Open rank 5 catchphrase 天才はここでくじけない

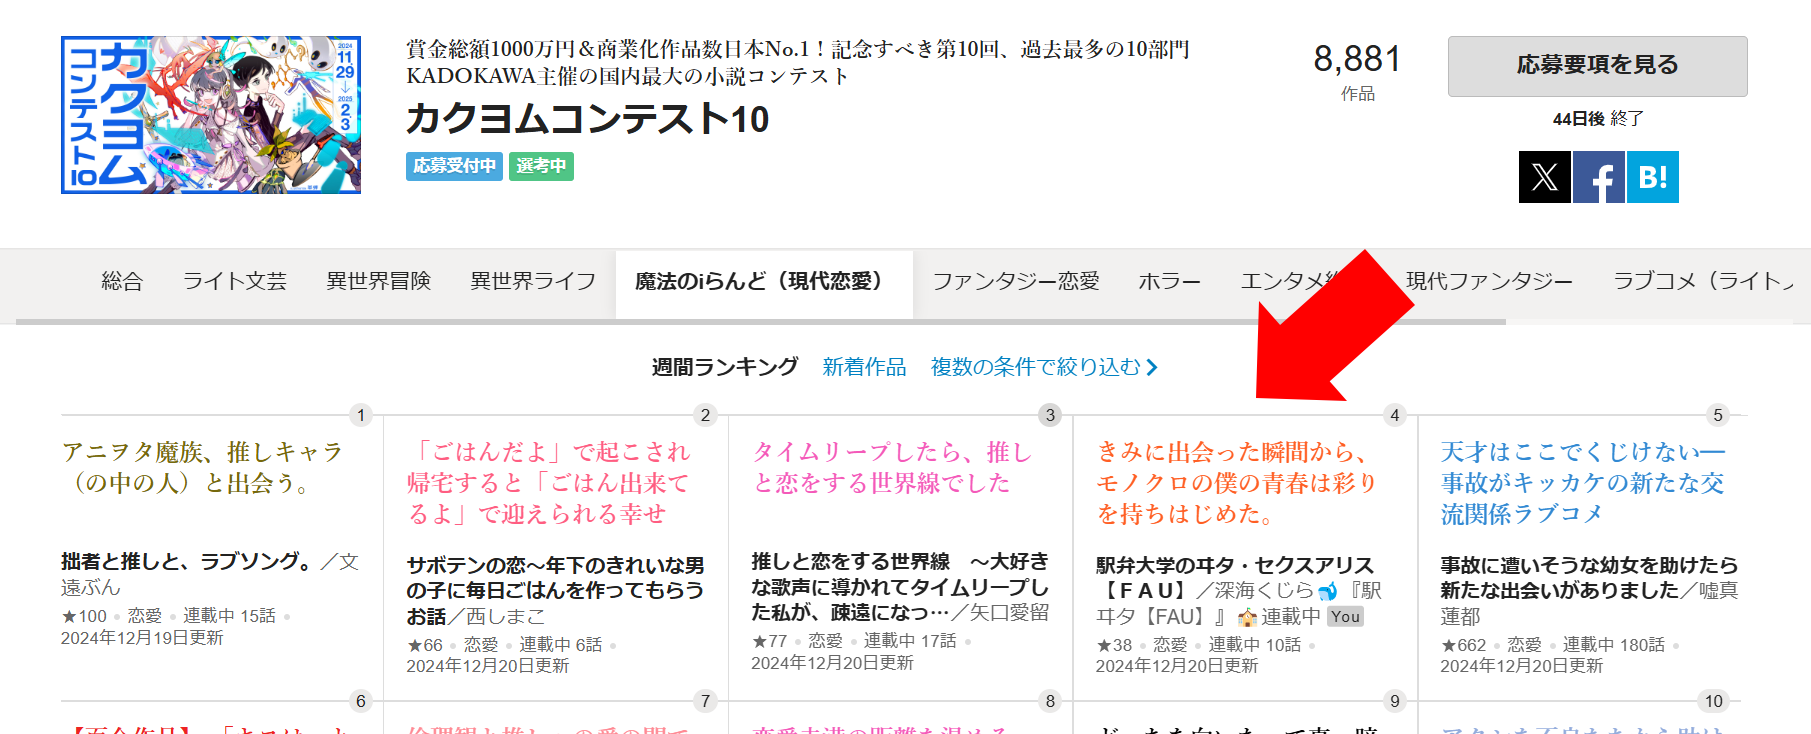coord(1582,483)
